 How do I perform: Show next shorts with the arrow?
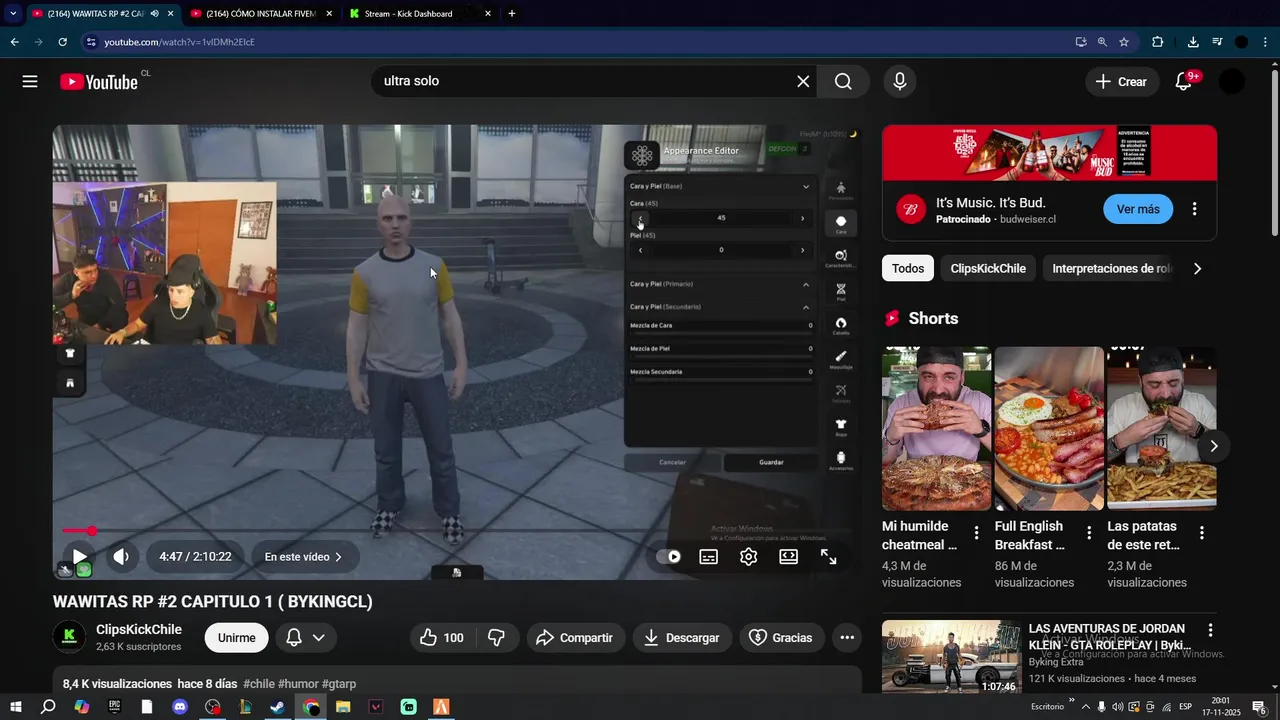1213,446
